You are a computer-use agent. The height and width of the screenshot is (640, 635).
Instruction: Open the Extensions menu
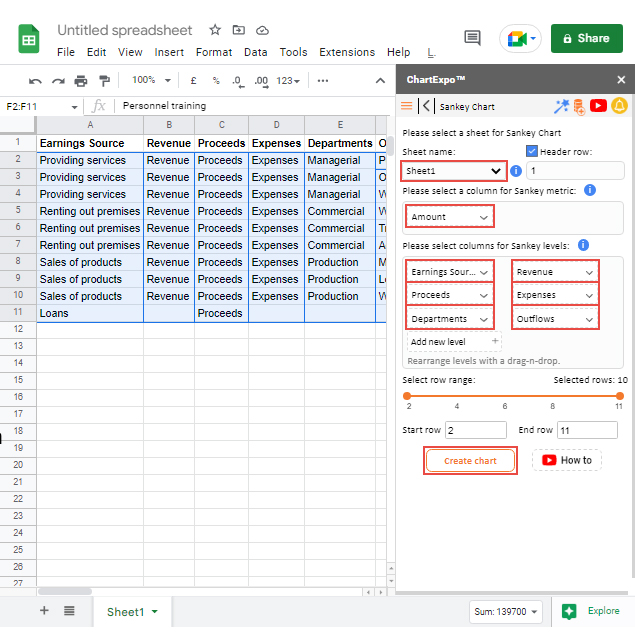click(x=347, y=53)
